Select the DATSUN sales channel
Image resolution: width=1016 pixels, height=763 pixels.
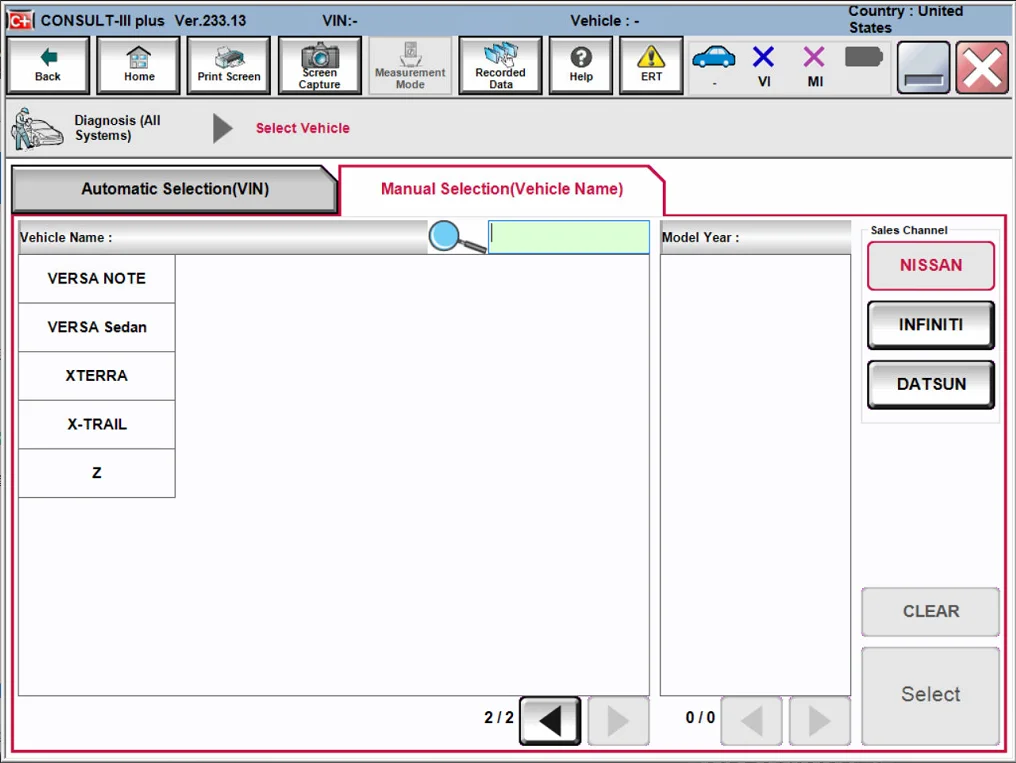[929, 384]
